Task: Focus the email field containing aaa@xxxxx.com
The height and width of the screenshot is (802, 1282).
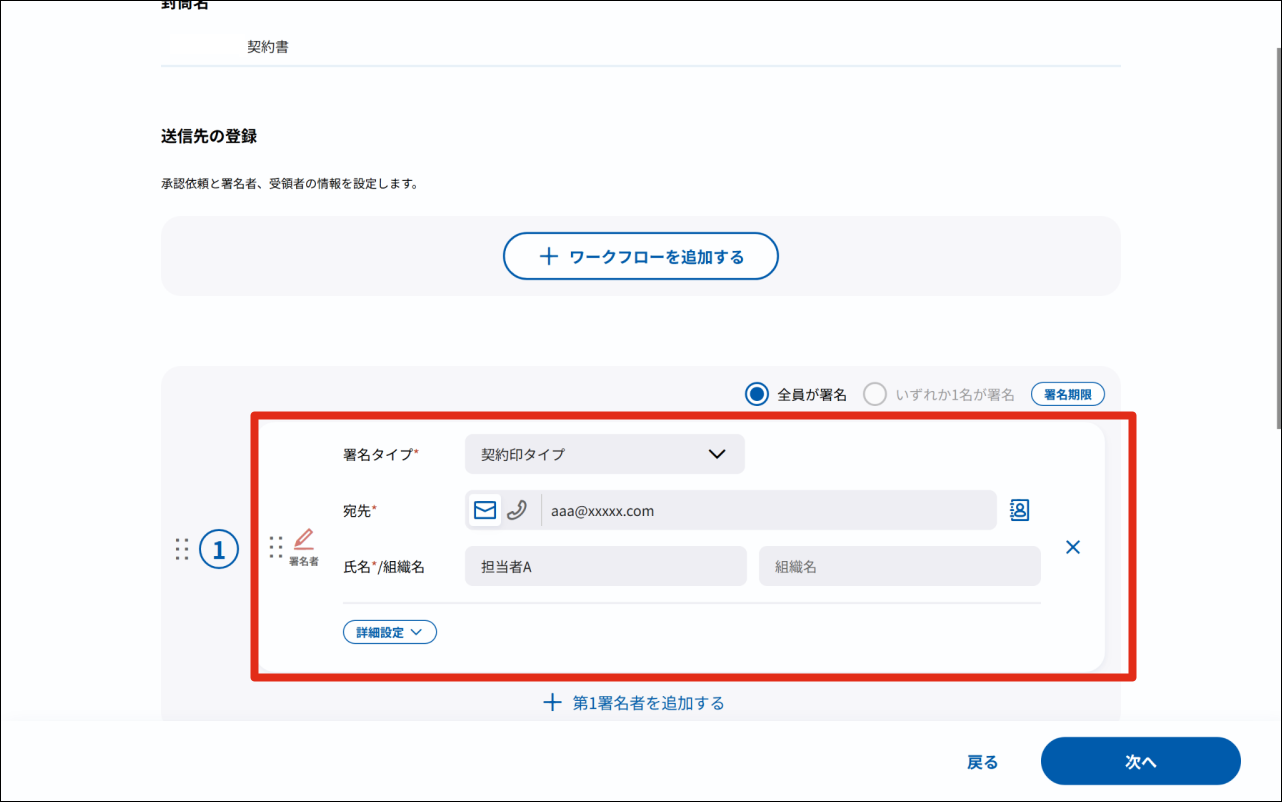Action: 767,510
